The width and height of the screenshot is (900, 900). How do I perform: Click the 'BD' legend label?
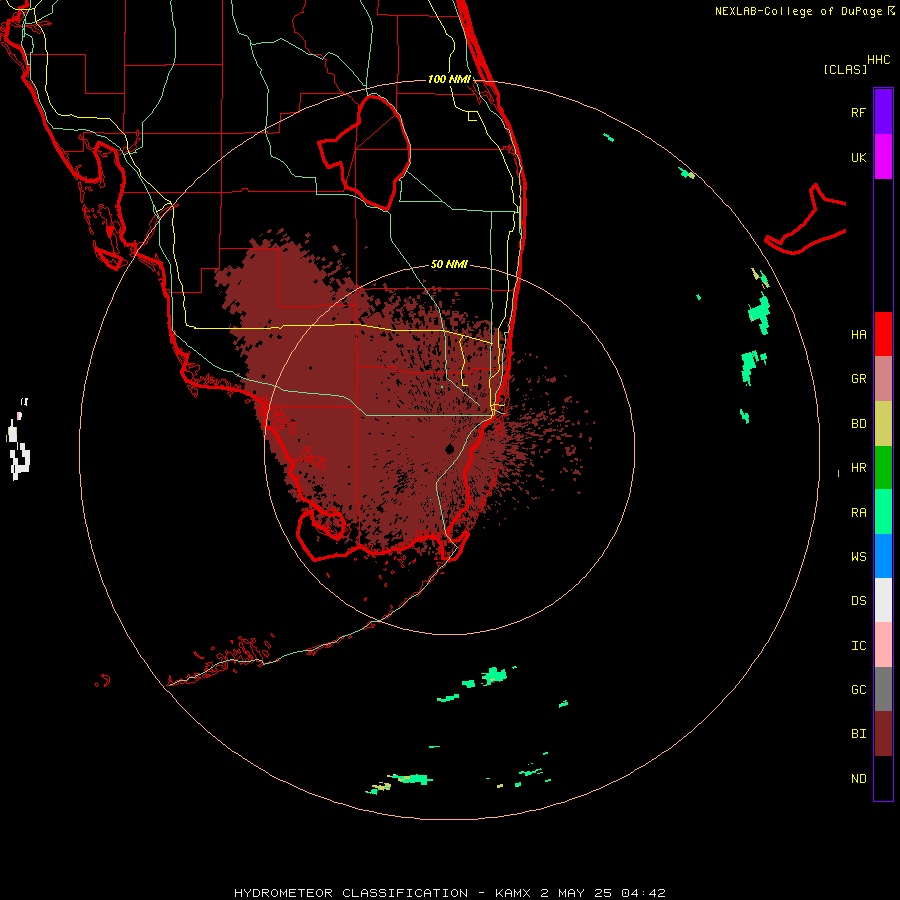click(x=859, y=424)
